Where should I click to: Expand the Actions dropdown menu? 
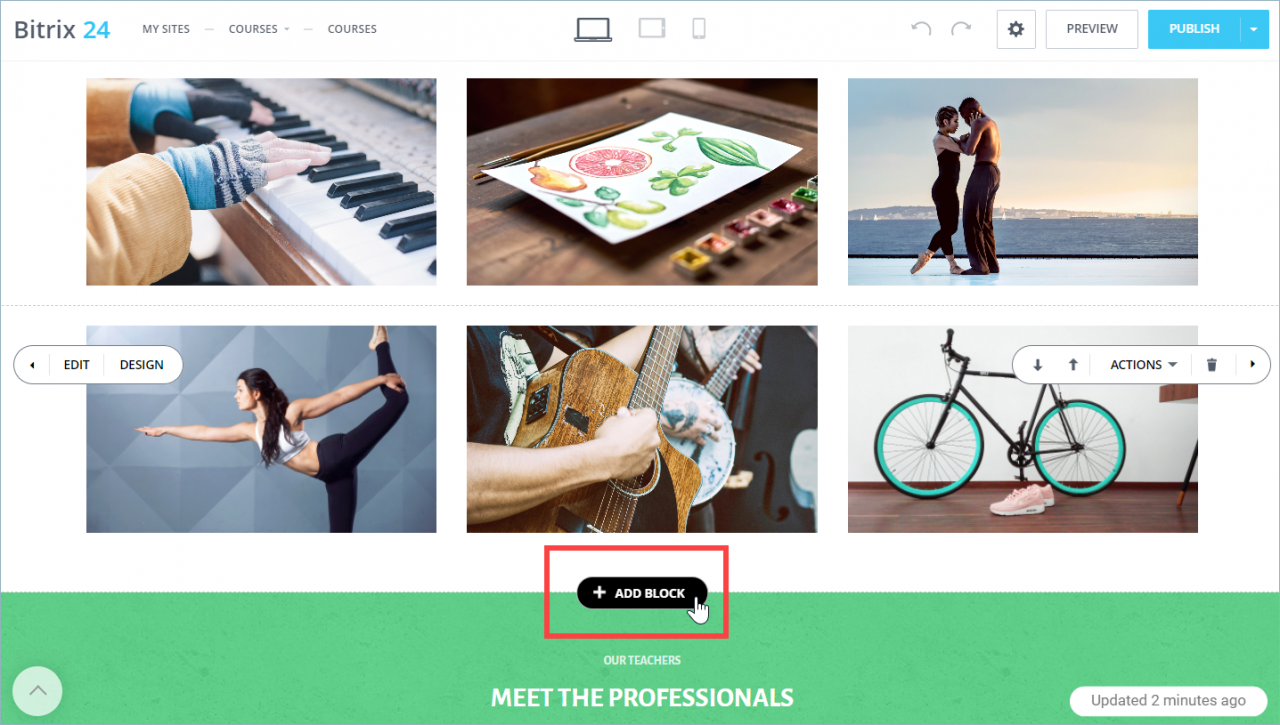[x=1143, y=365]
